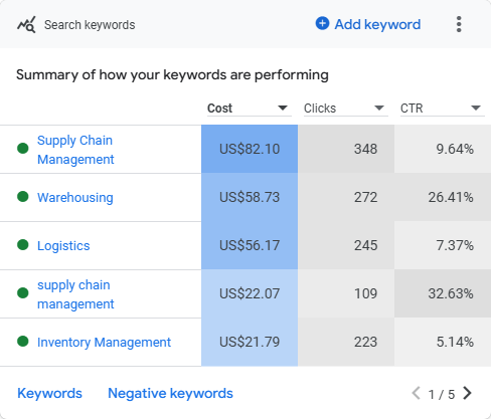491x419 pixels.
Task: Open the Clicks column metric dropdown
Action: (346, 108)
